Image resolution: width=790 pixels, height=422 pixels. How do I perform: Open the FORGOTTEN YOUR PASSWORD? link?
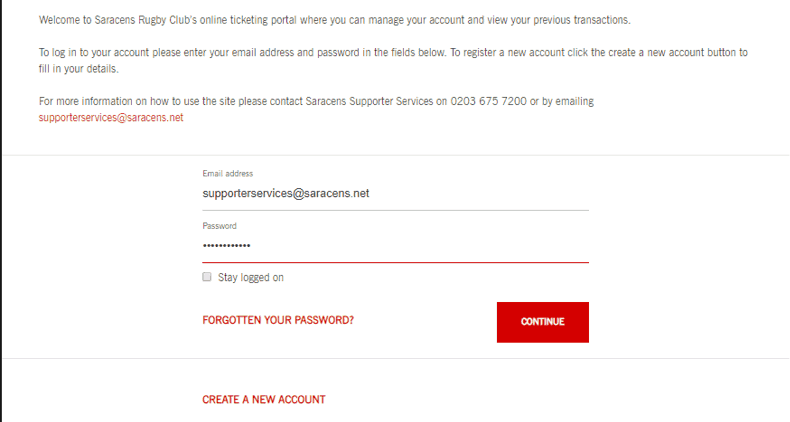[x=278, y=320]
